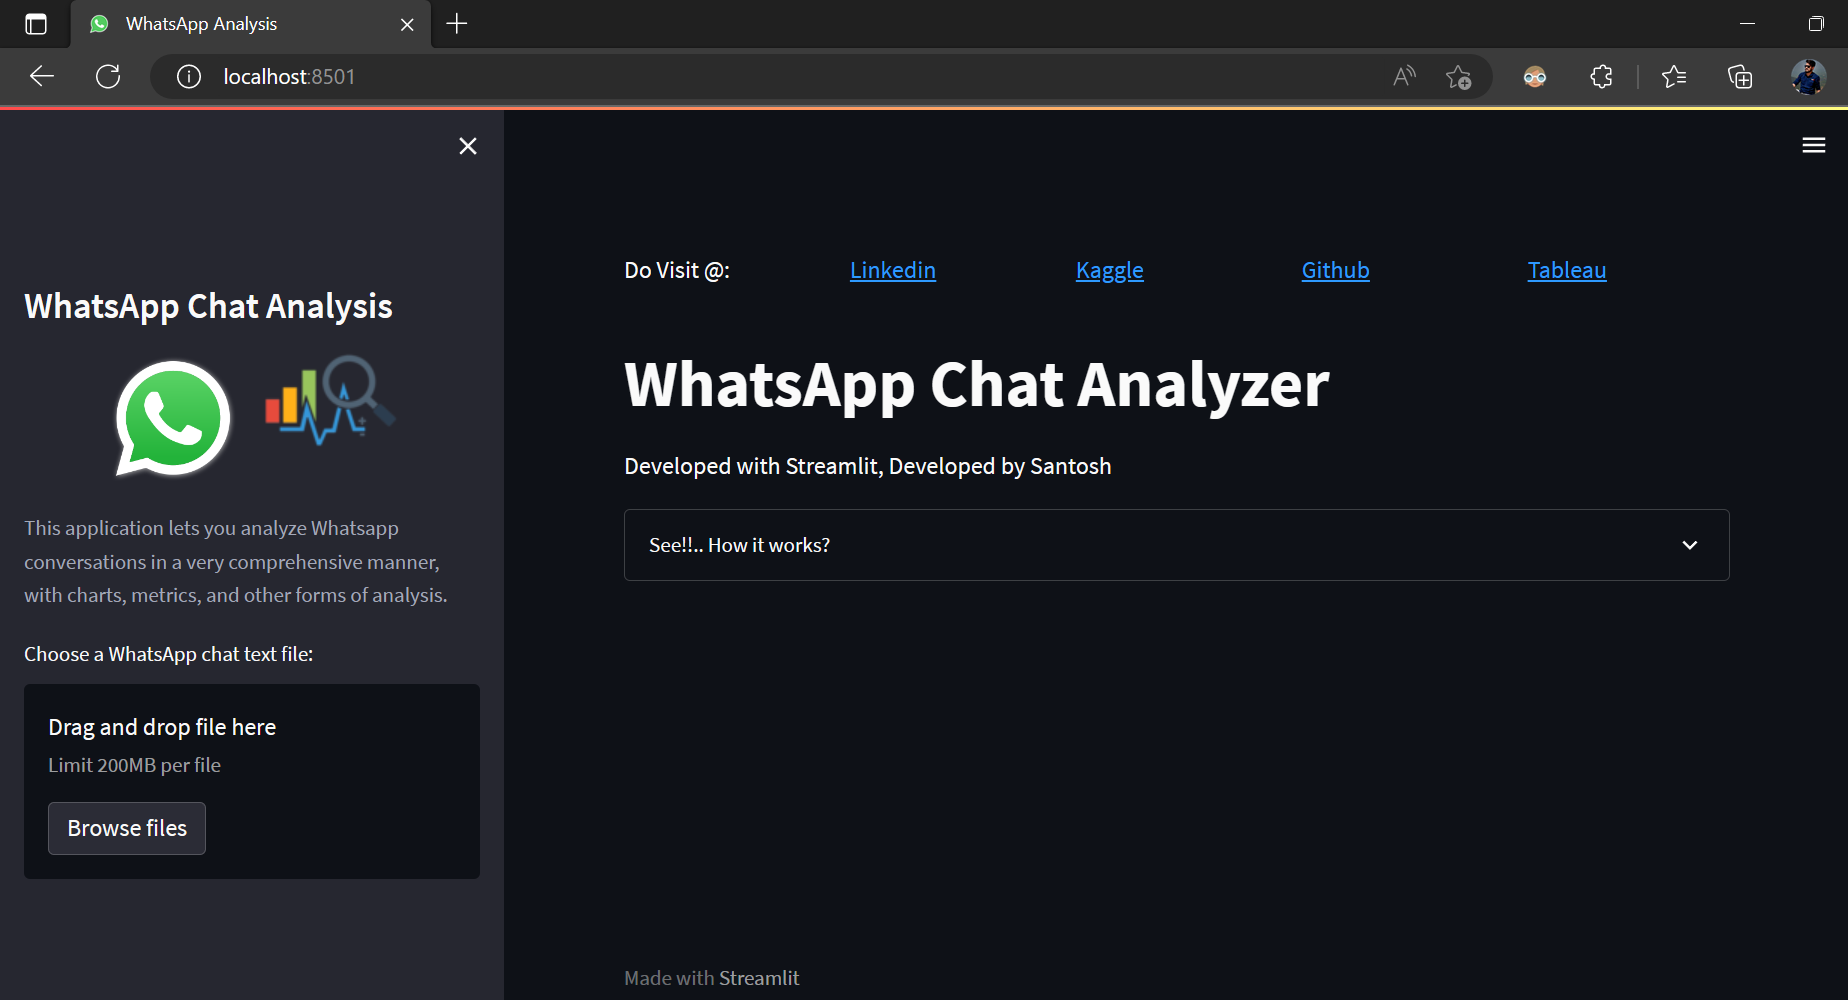Open the Collections icon
Screen dimensions: 1848x1000
point(1740,76)
